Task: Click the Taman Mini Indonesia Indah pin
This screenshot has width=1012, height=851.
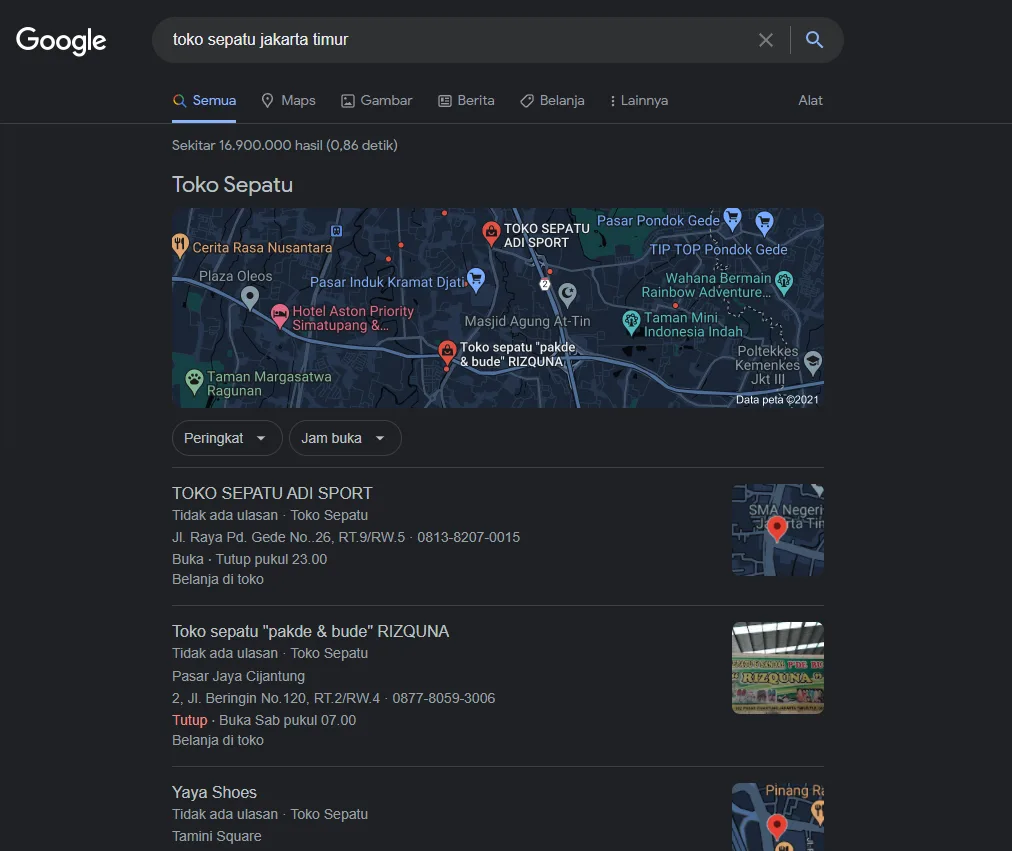Action: point(631,321)
